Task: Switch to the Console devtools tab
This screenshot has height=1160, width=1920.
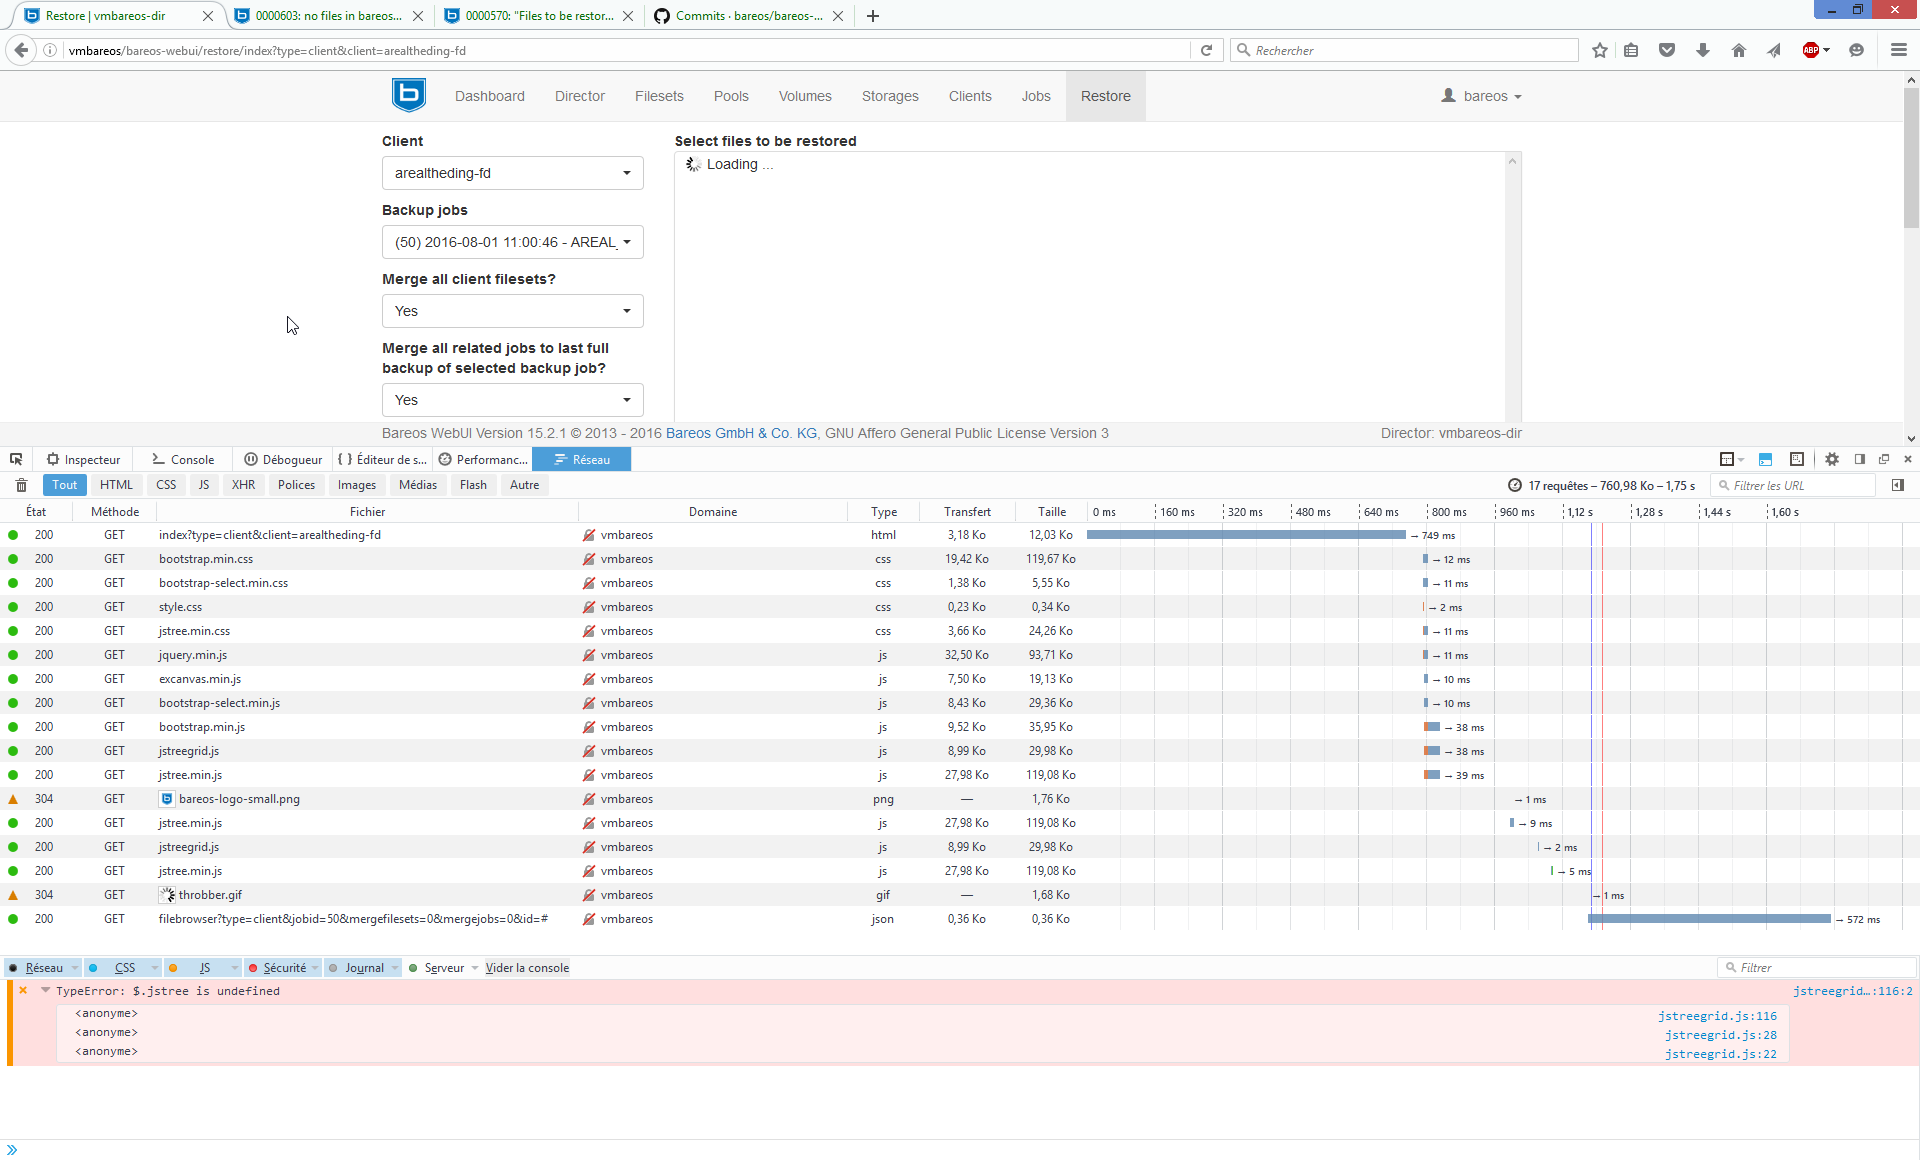Action: pyautogui.click(x=183, y=459)
